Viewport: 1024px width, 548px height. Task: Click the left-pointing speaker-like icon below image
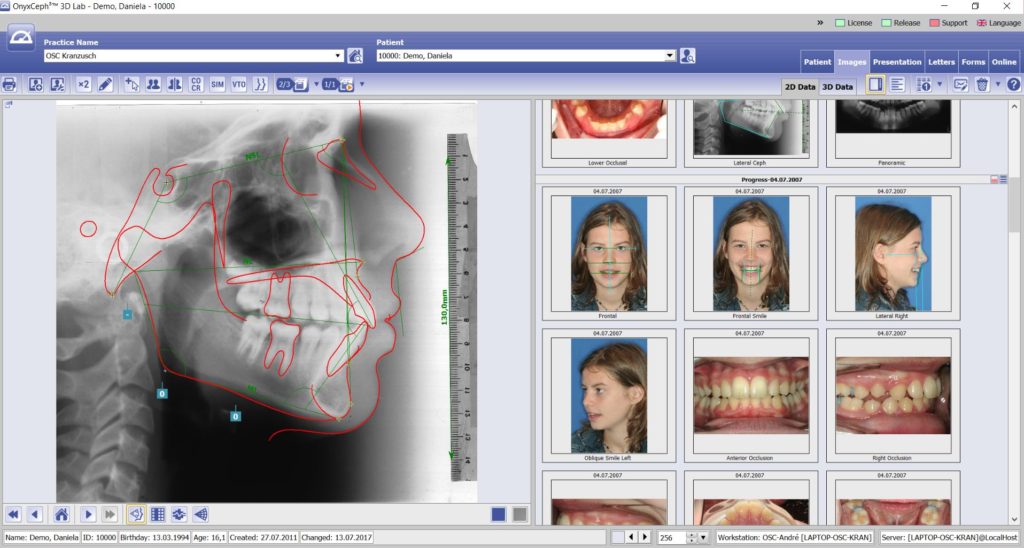[201, 515]
